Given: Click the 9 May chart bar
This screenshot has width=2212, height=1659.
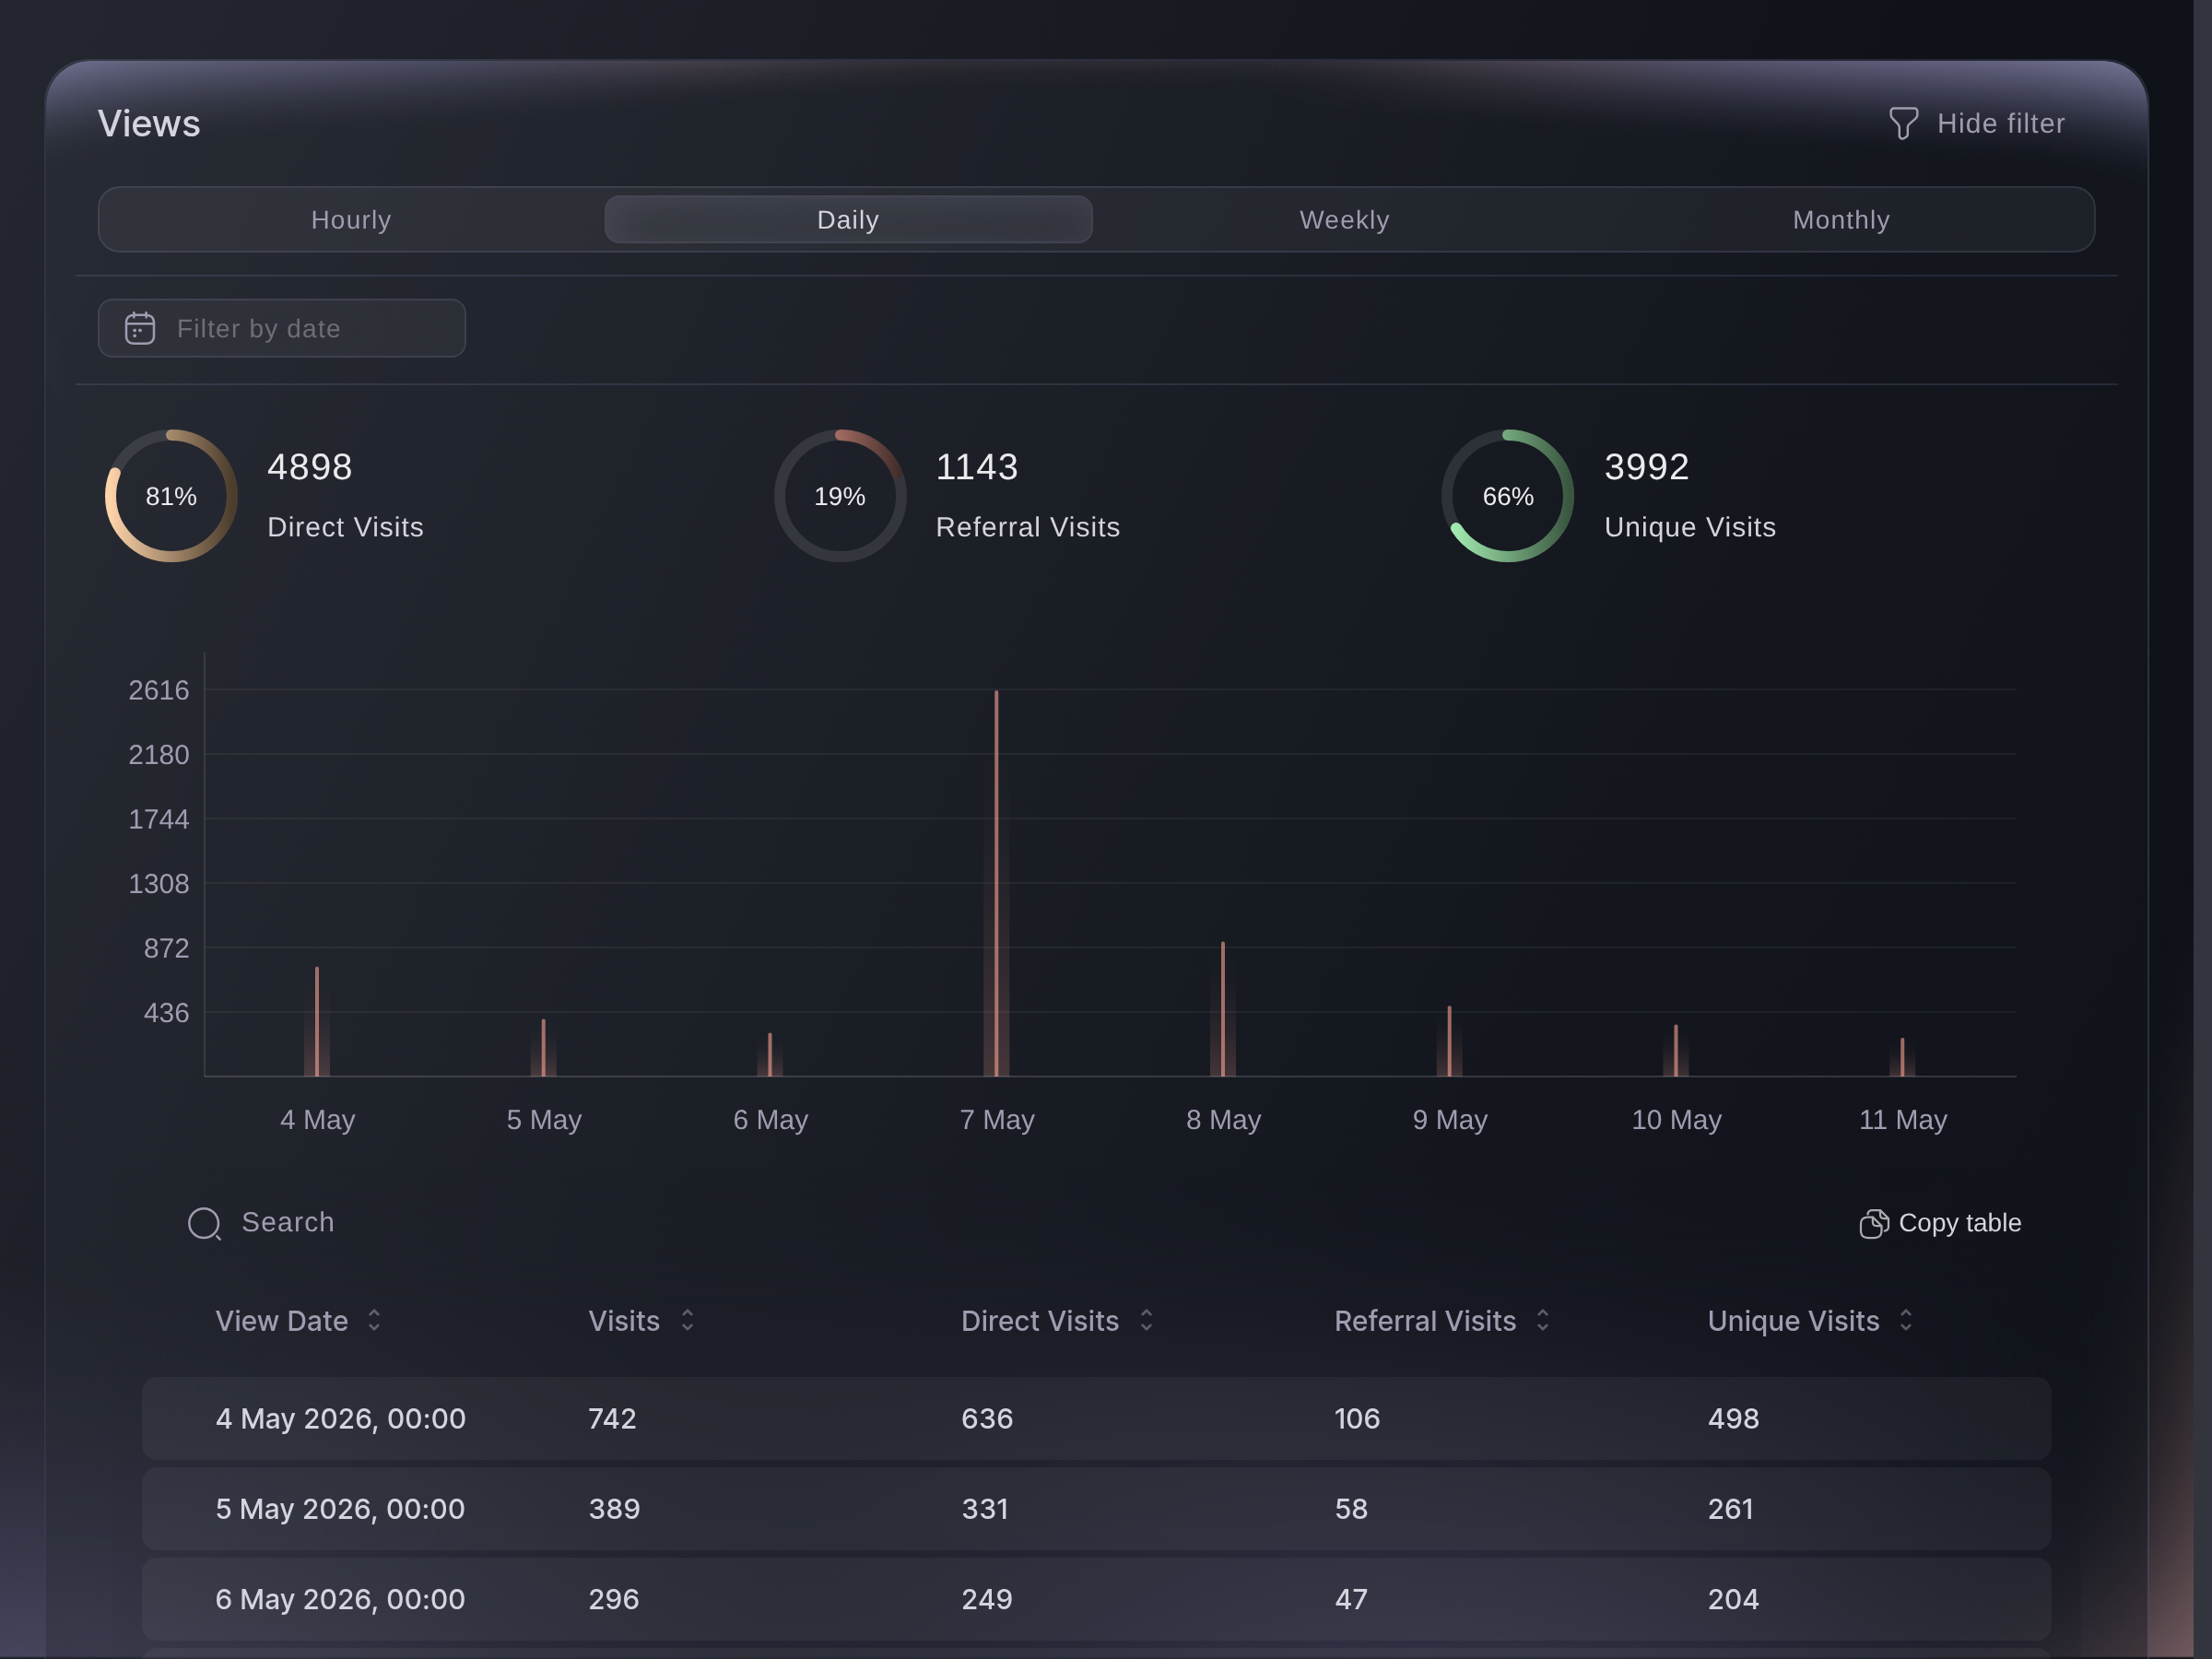Looking at the screenshot, I should [1449, 1041].
